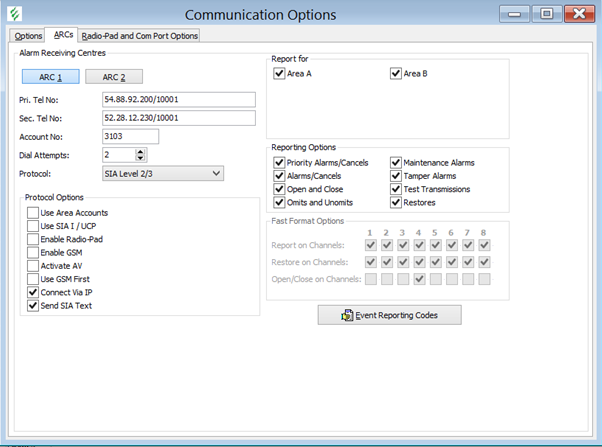The image size is (602, 447).
Task: Maximize the Communication Options window
Action: click(x=547, y=15)
